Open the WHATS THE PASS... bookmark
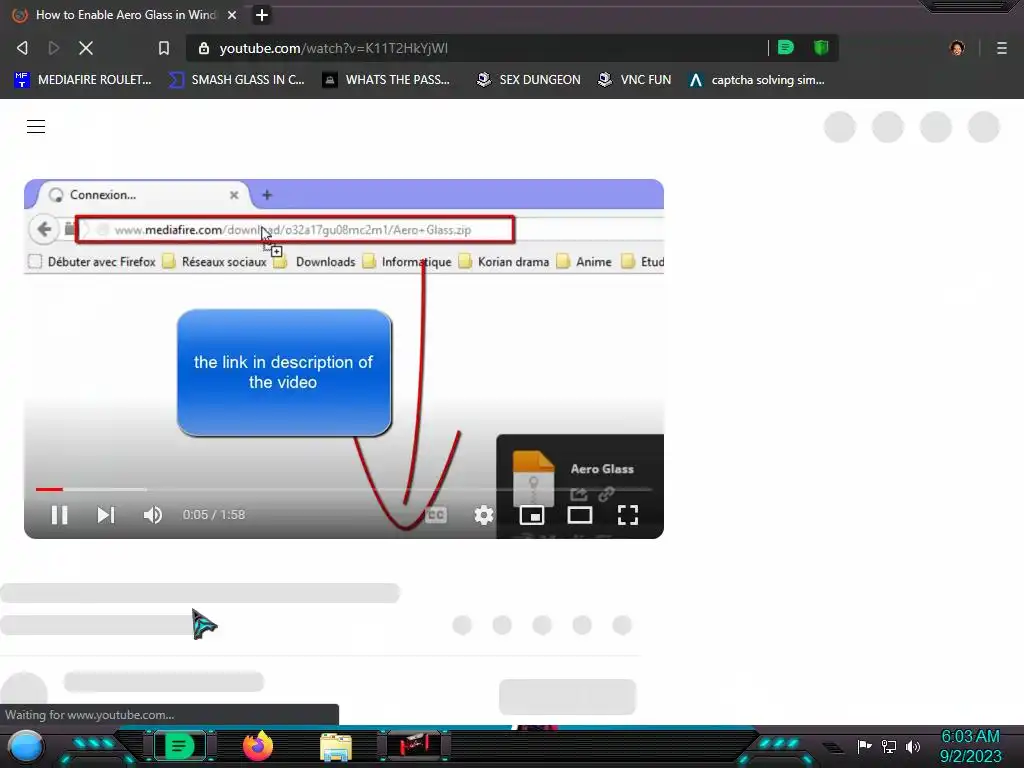 [x=387, y=80]
